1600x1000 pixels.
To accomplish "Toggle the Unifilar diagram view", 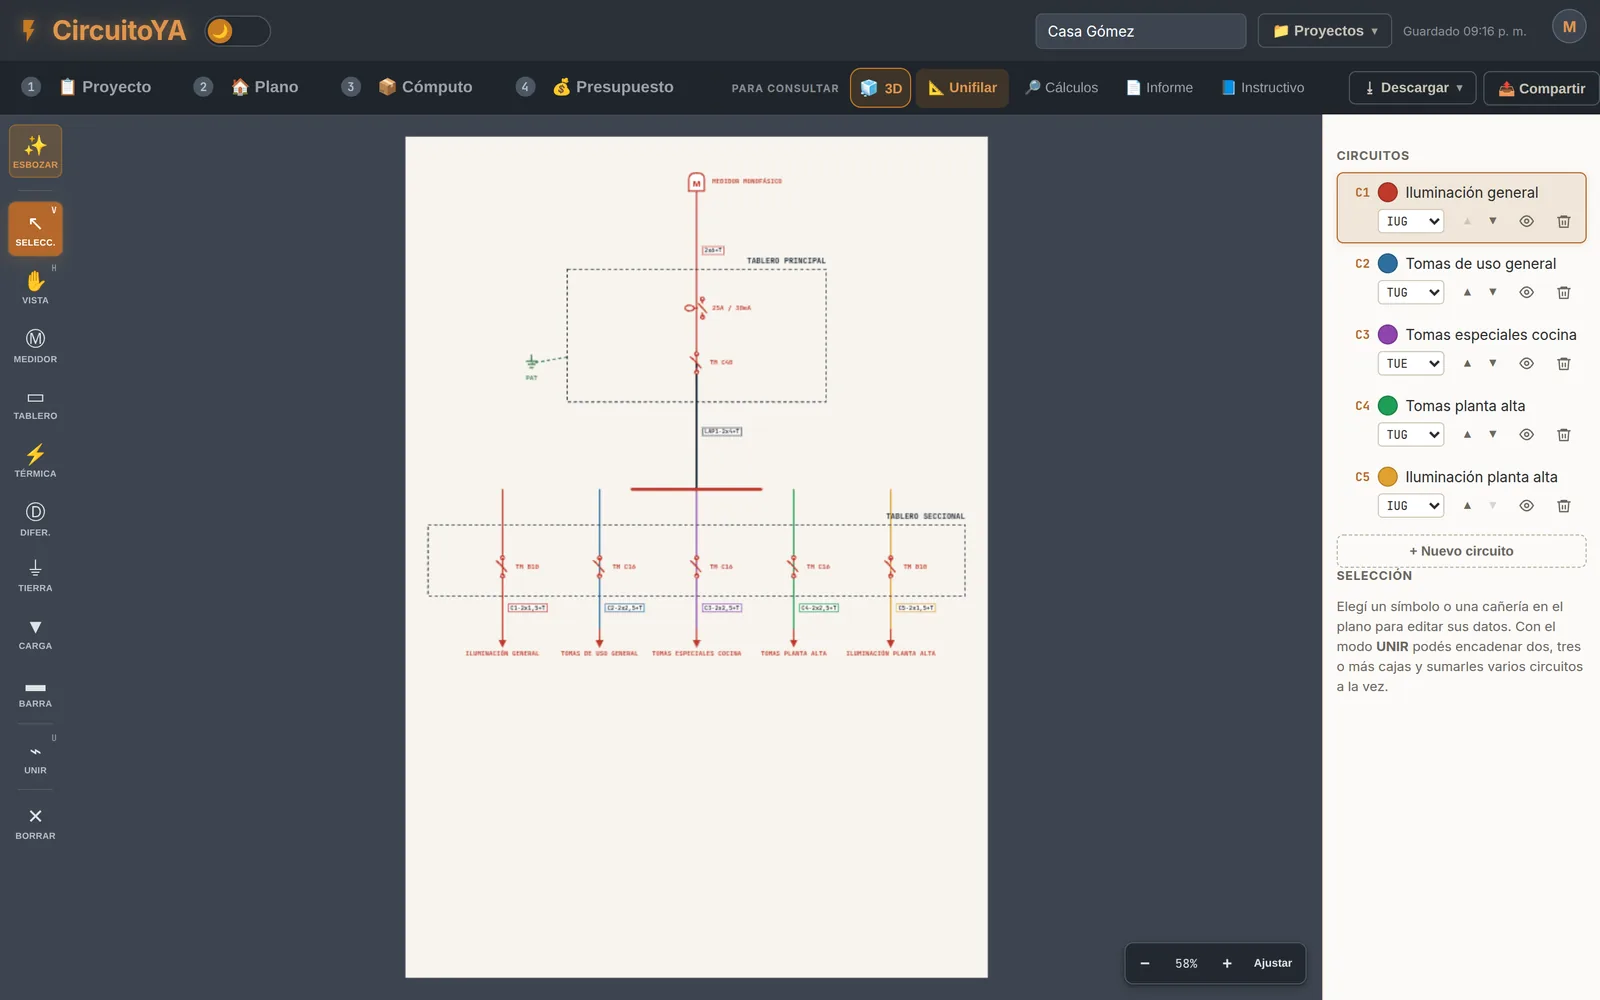I will [x=963, y=88].
